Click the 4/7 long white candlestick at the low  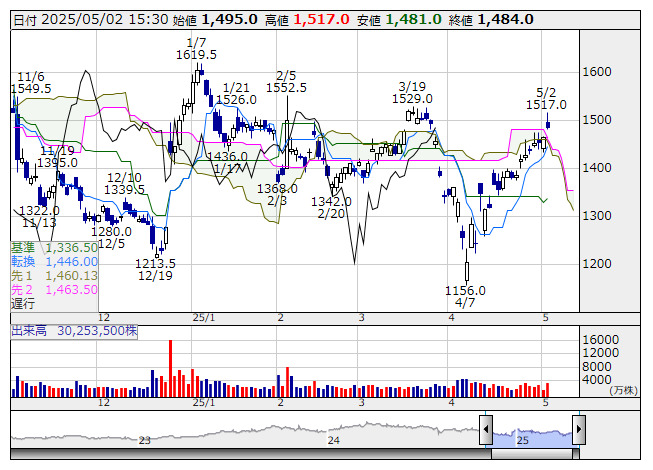[x=466, y=271]
